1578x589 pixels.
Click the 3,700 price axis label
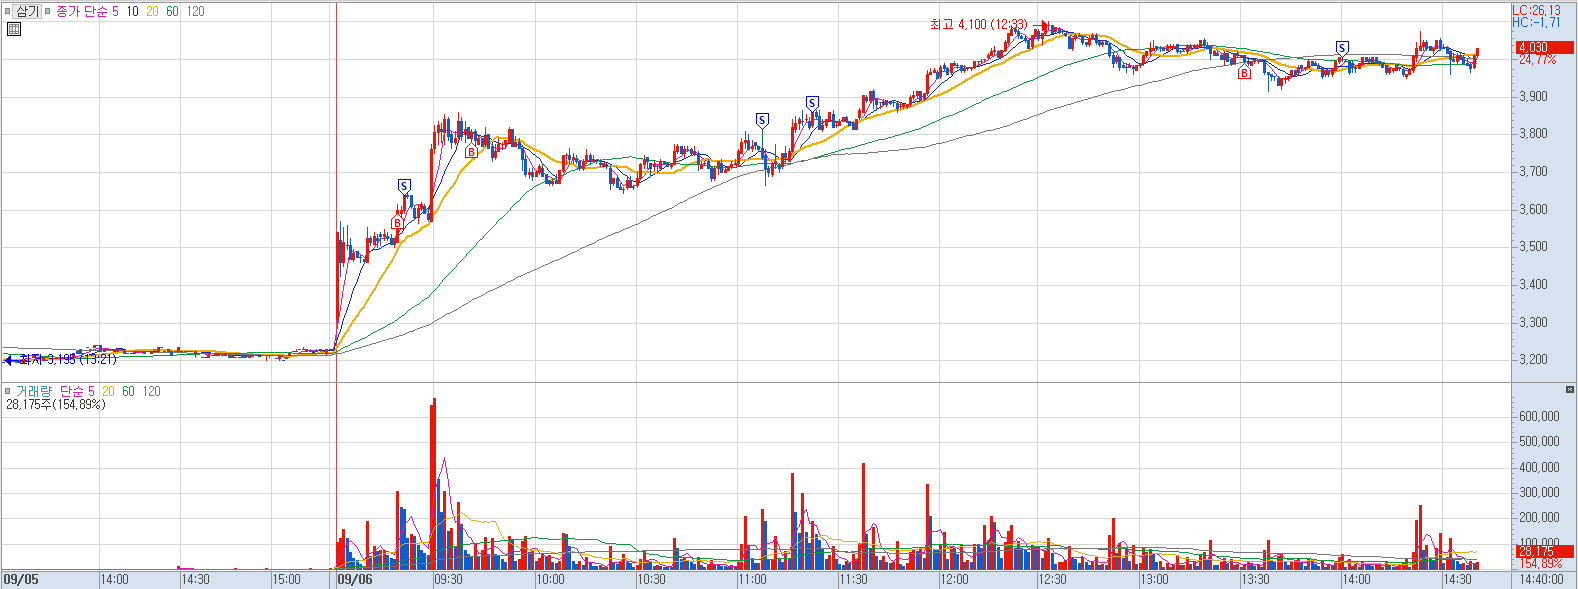point(1534,172)
